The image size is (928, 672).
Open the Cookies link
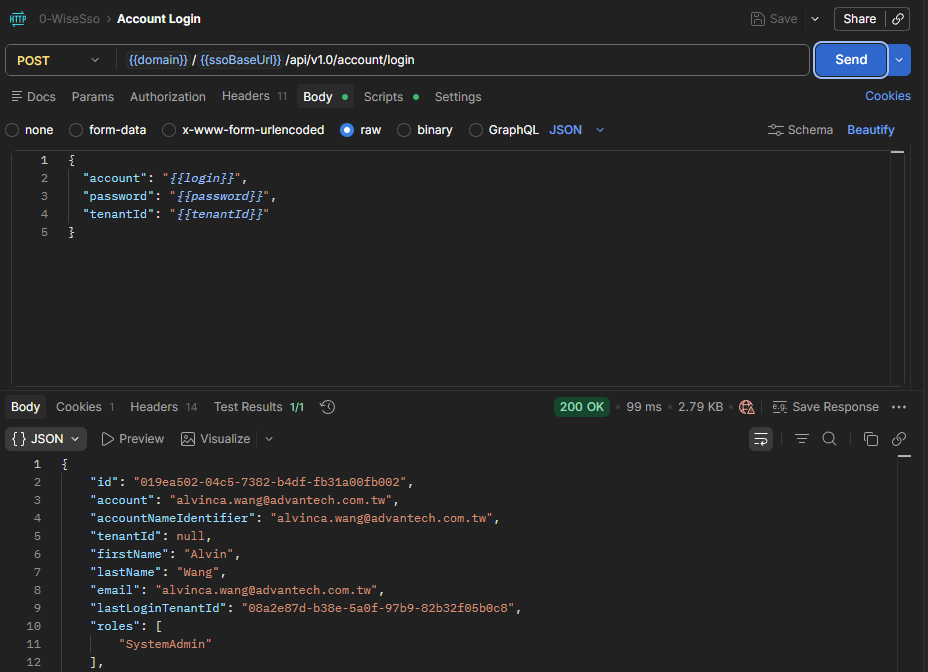(x=887, y=96)
